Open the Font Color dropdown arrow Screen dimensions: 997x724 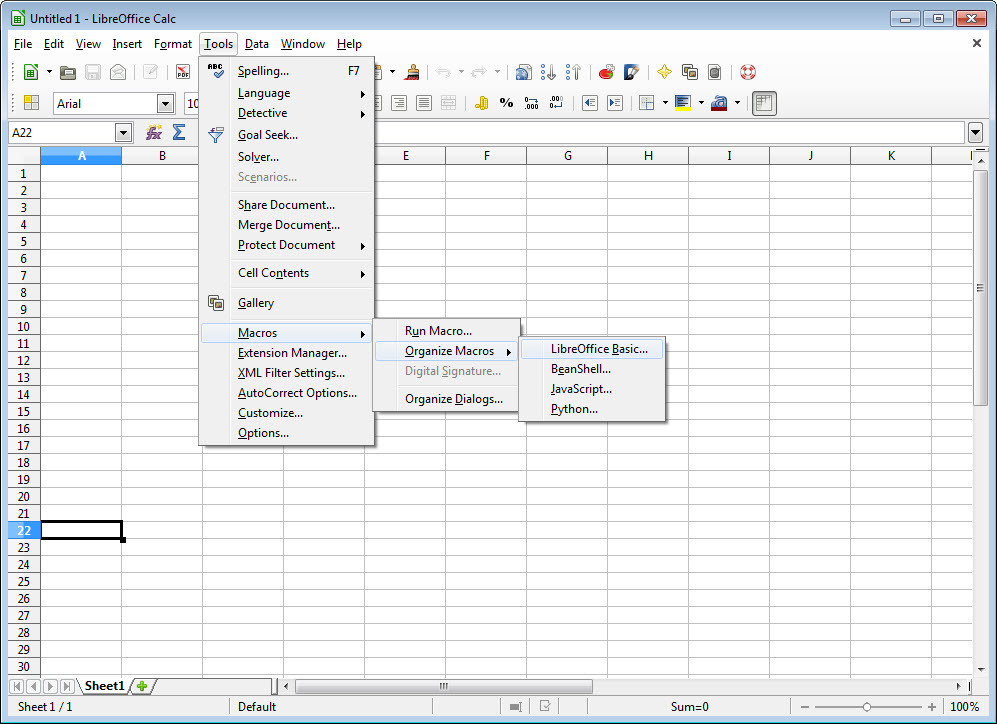[738, 102]
